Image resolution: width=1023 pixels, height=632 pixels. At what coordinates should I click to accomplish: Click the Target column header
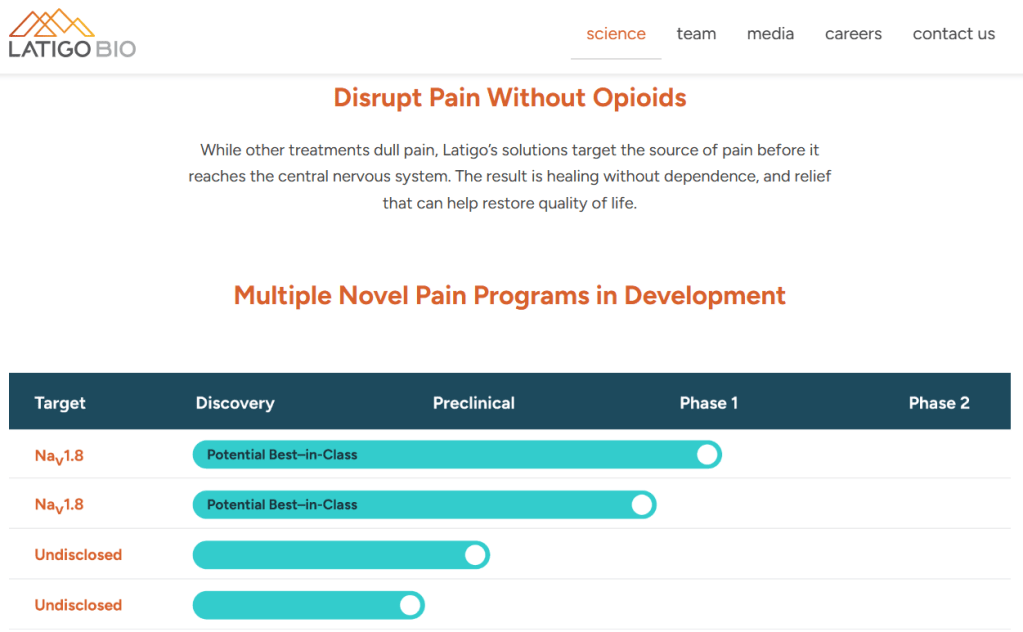60,403
